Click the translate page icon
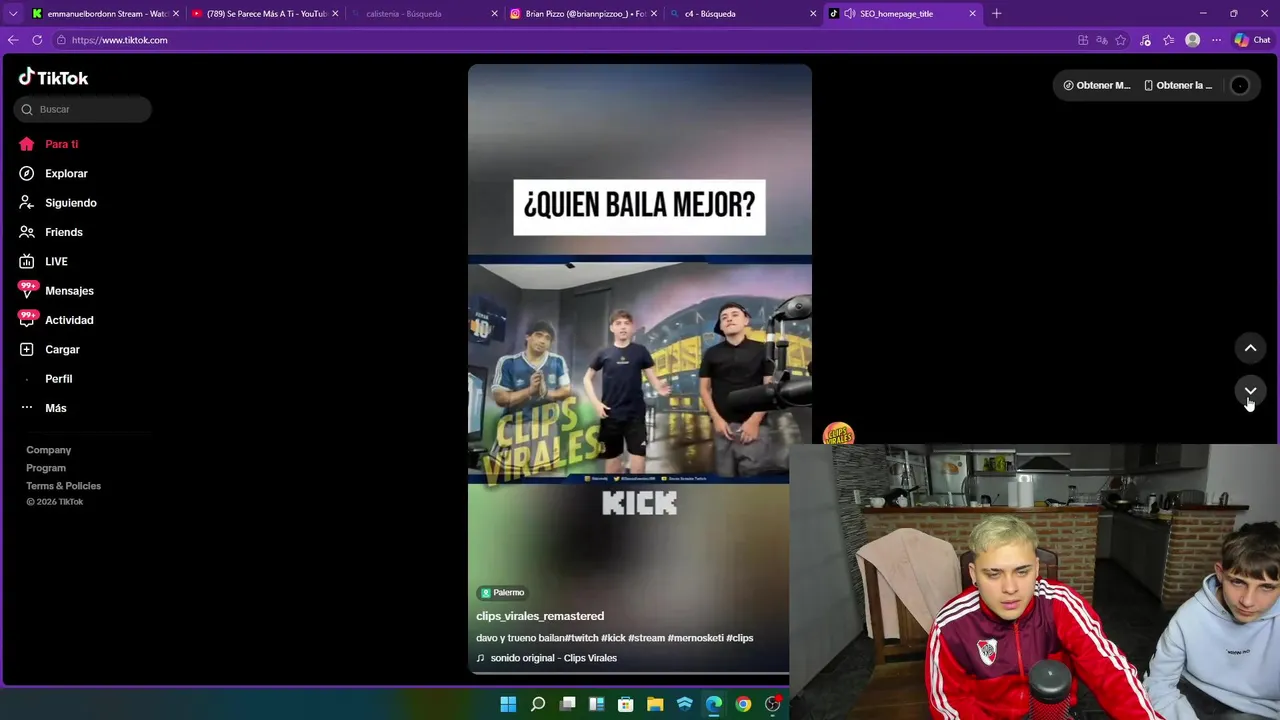Screen dimensions: 1280x720 click(1102, 40)
